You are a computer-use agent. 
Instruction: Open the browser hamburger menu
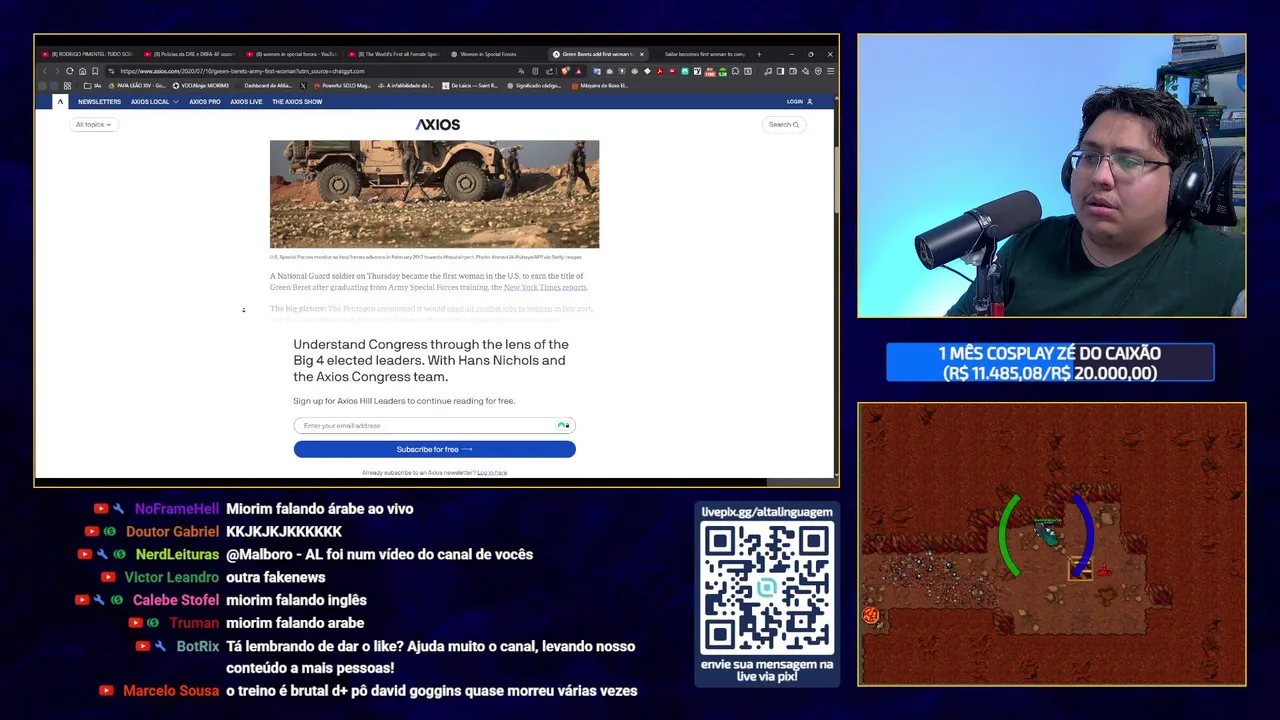[830, 71]
